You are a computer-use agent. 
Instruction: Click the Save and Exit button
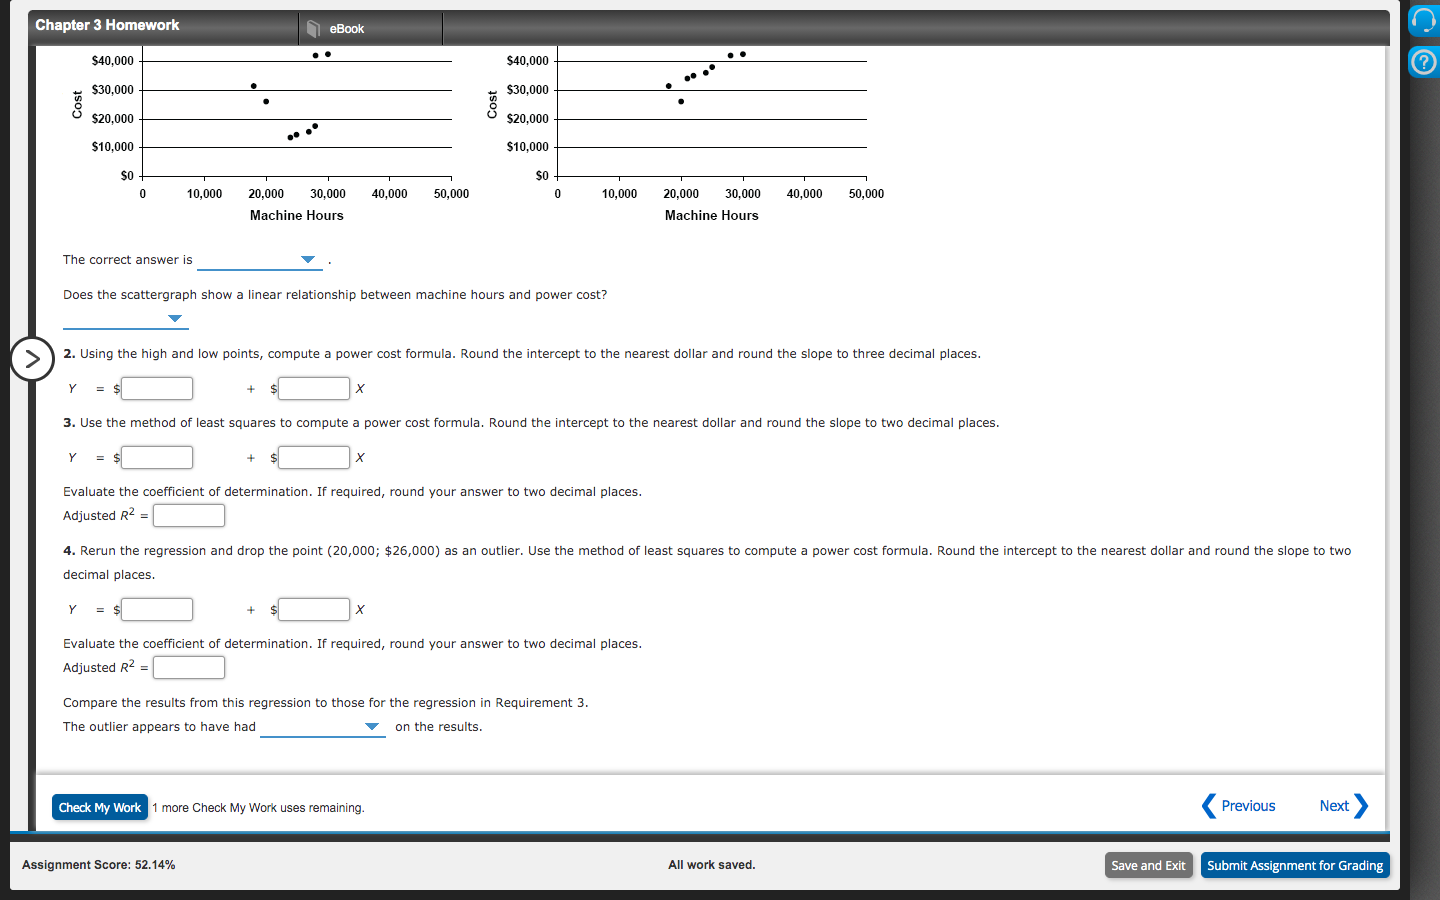(1148, 865)
